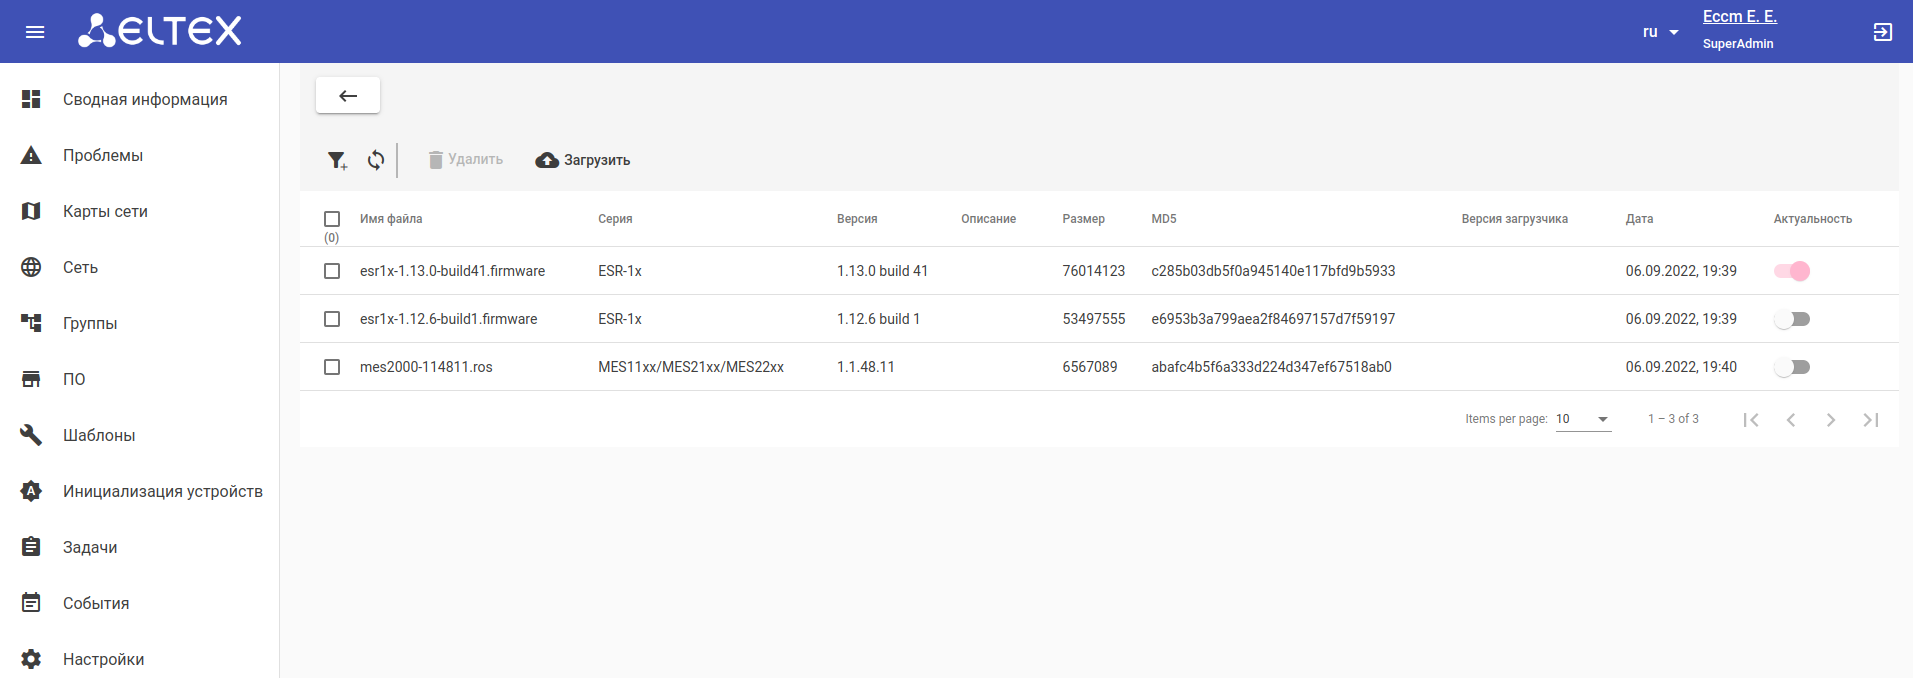Refresh the firmware list
Screen dimensions: 1913x678
(376, 160)
